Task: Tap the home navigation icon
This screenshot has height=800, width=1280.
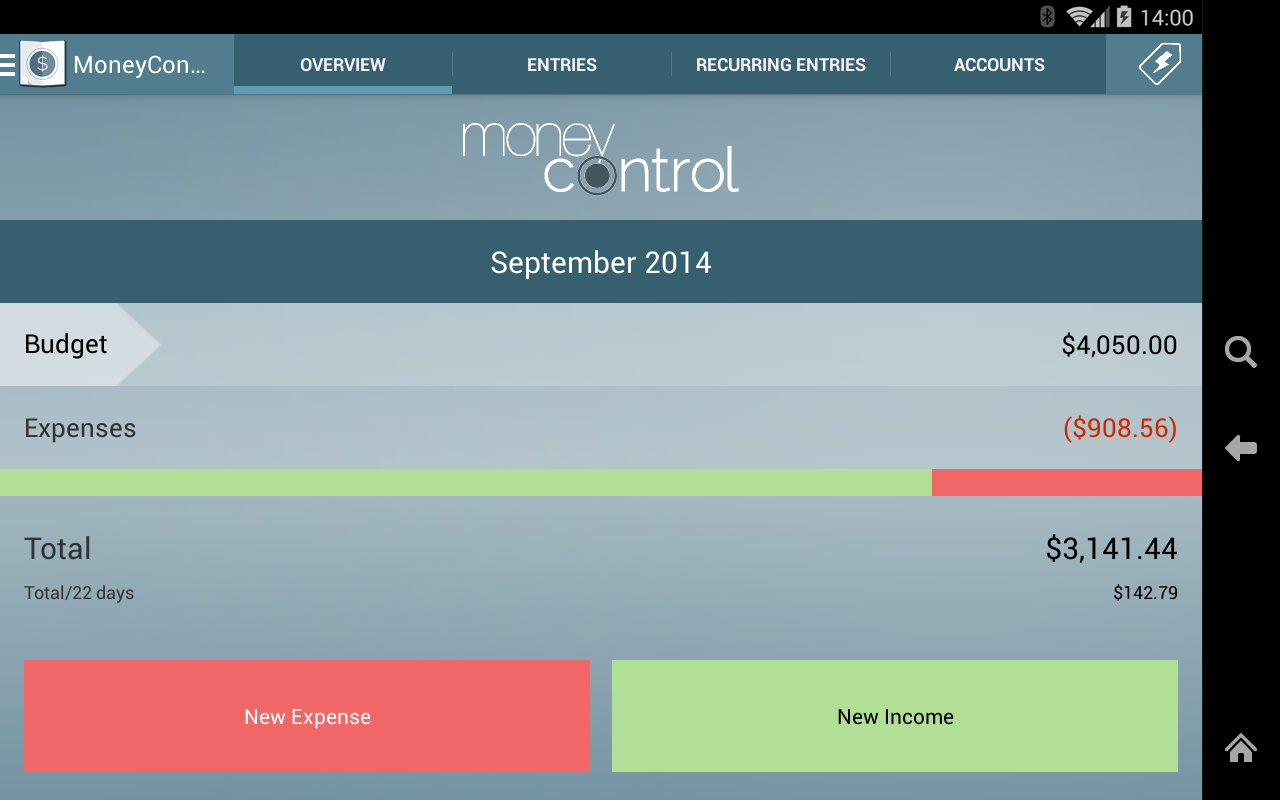Action: pos(1240,748)
